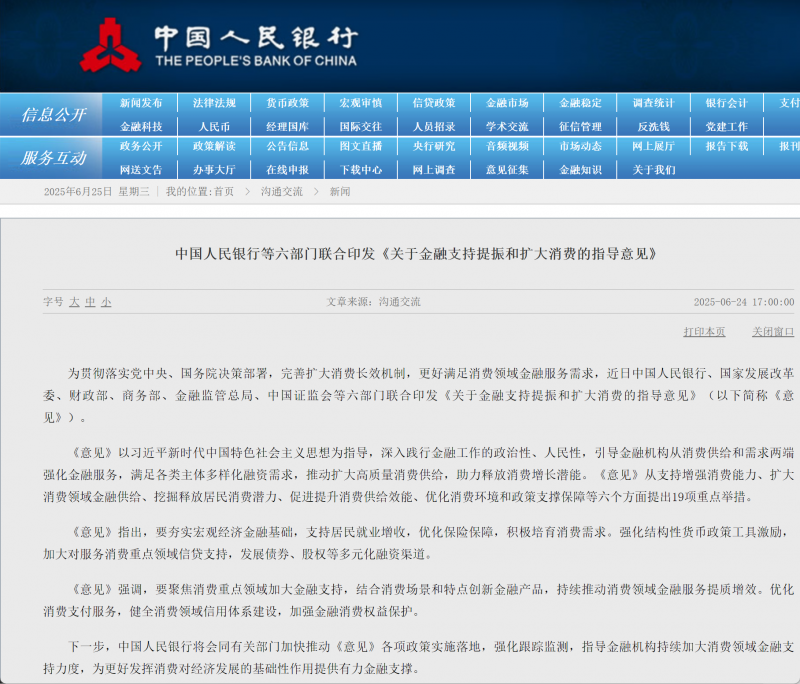This screenshot has height=684, width=800.
Task: Open 在线申报 menu item
Action: click(288, 170)
